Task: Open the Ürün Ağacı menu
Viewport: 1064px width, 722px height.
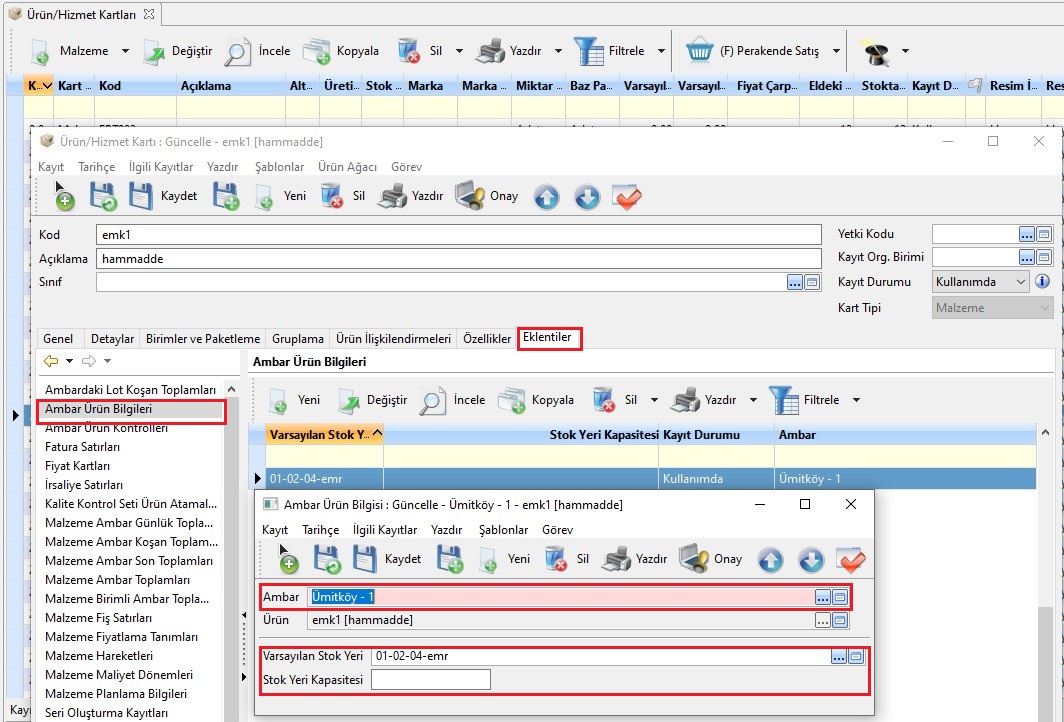Action: 347,167
